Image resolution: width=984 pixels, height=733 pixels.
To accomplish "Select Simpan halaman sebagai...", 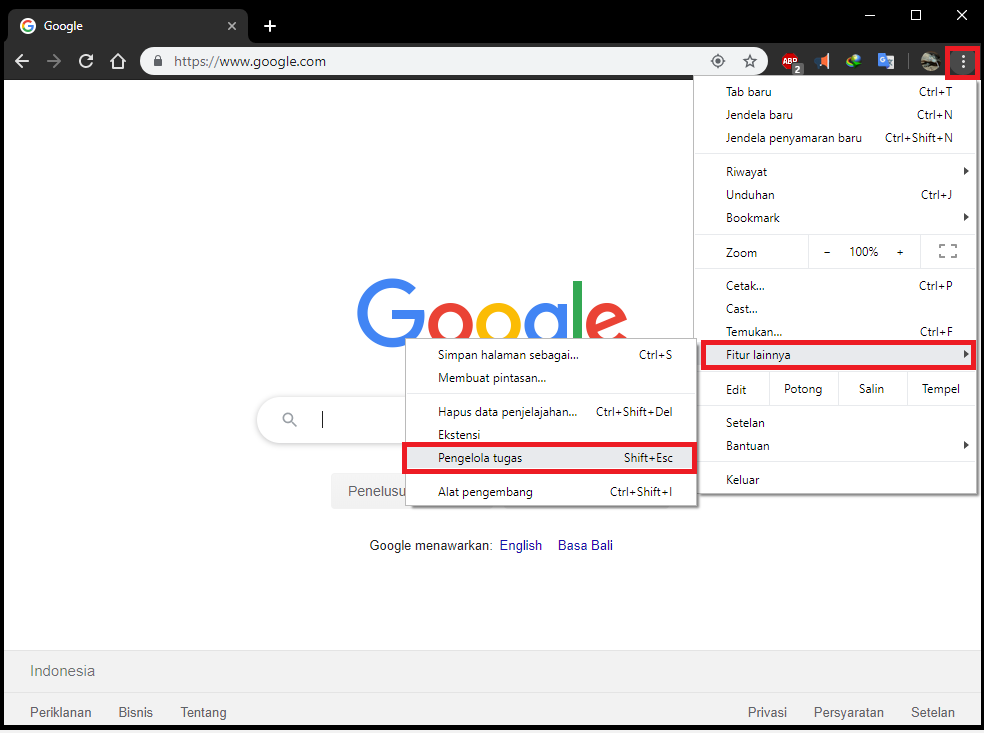I will pos(551,355).
